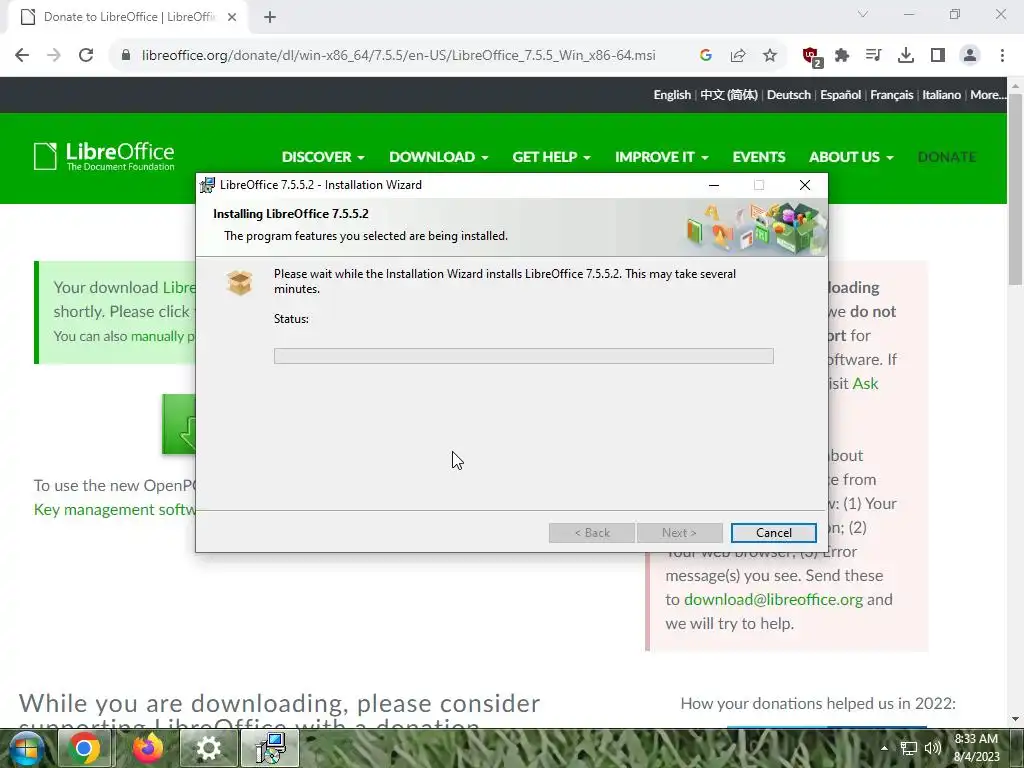Show hidden tray icons arrow
This screenshot has height=768, width=1024.
pos(884,748)
